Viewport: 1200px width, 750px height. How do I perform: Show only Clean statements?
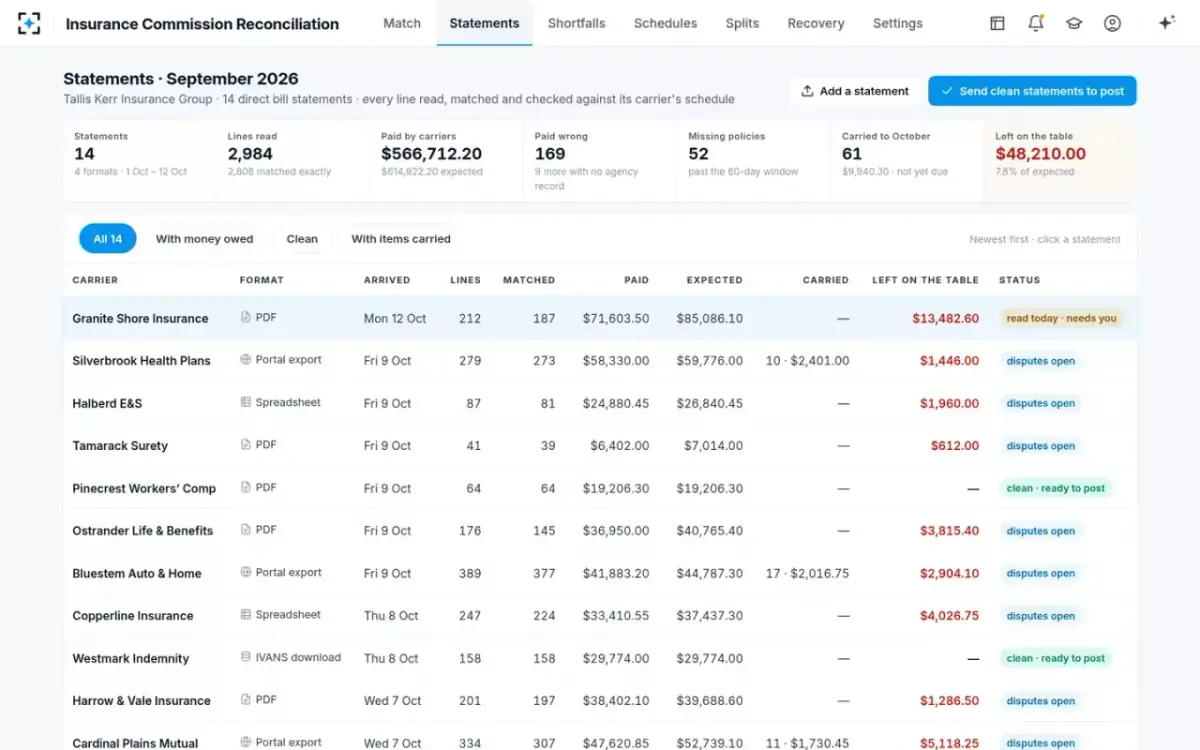[x=302, y=239]
